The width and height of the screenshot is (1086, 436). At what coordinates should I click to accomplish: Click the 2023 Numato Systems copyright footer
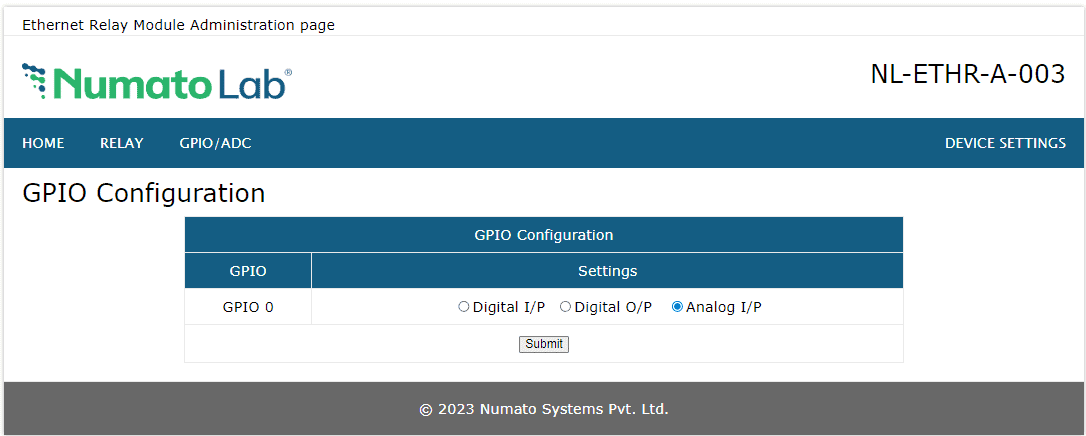pos(543,409)
